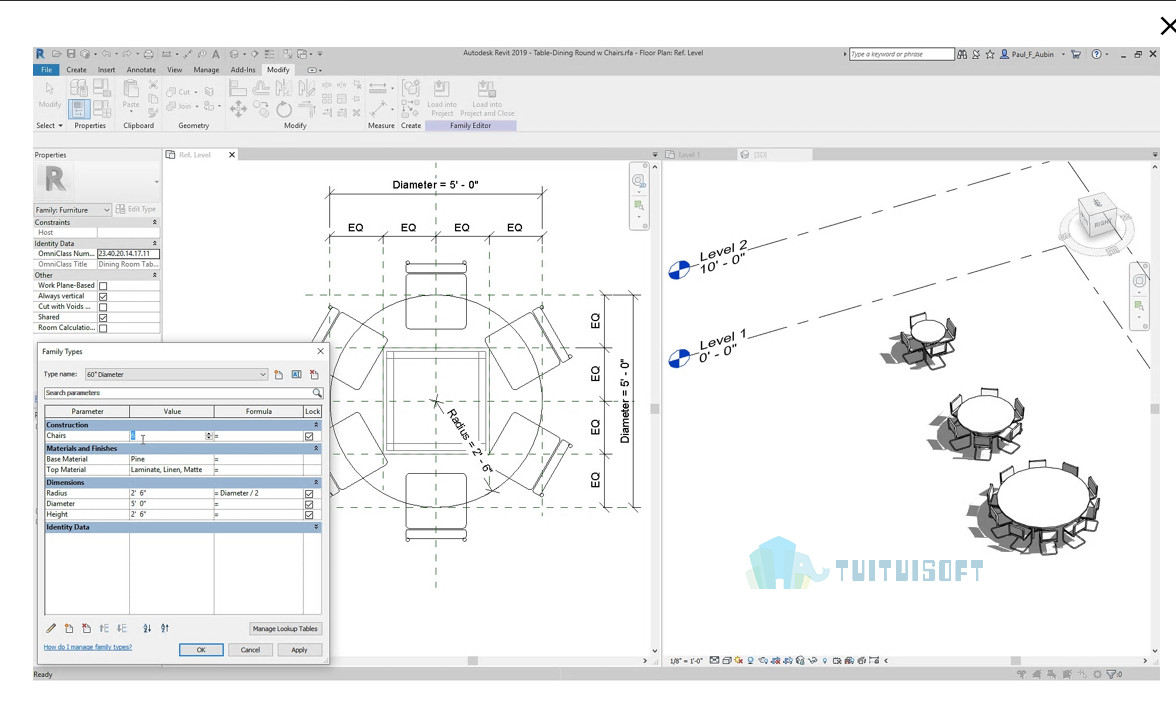This screenshot has width=1176, height=703.
Task: Collapse the Construction parameter group
Action: (316, 425)
